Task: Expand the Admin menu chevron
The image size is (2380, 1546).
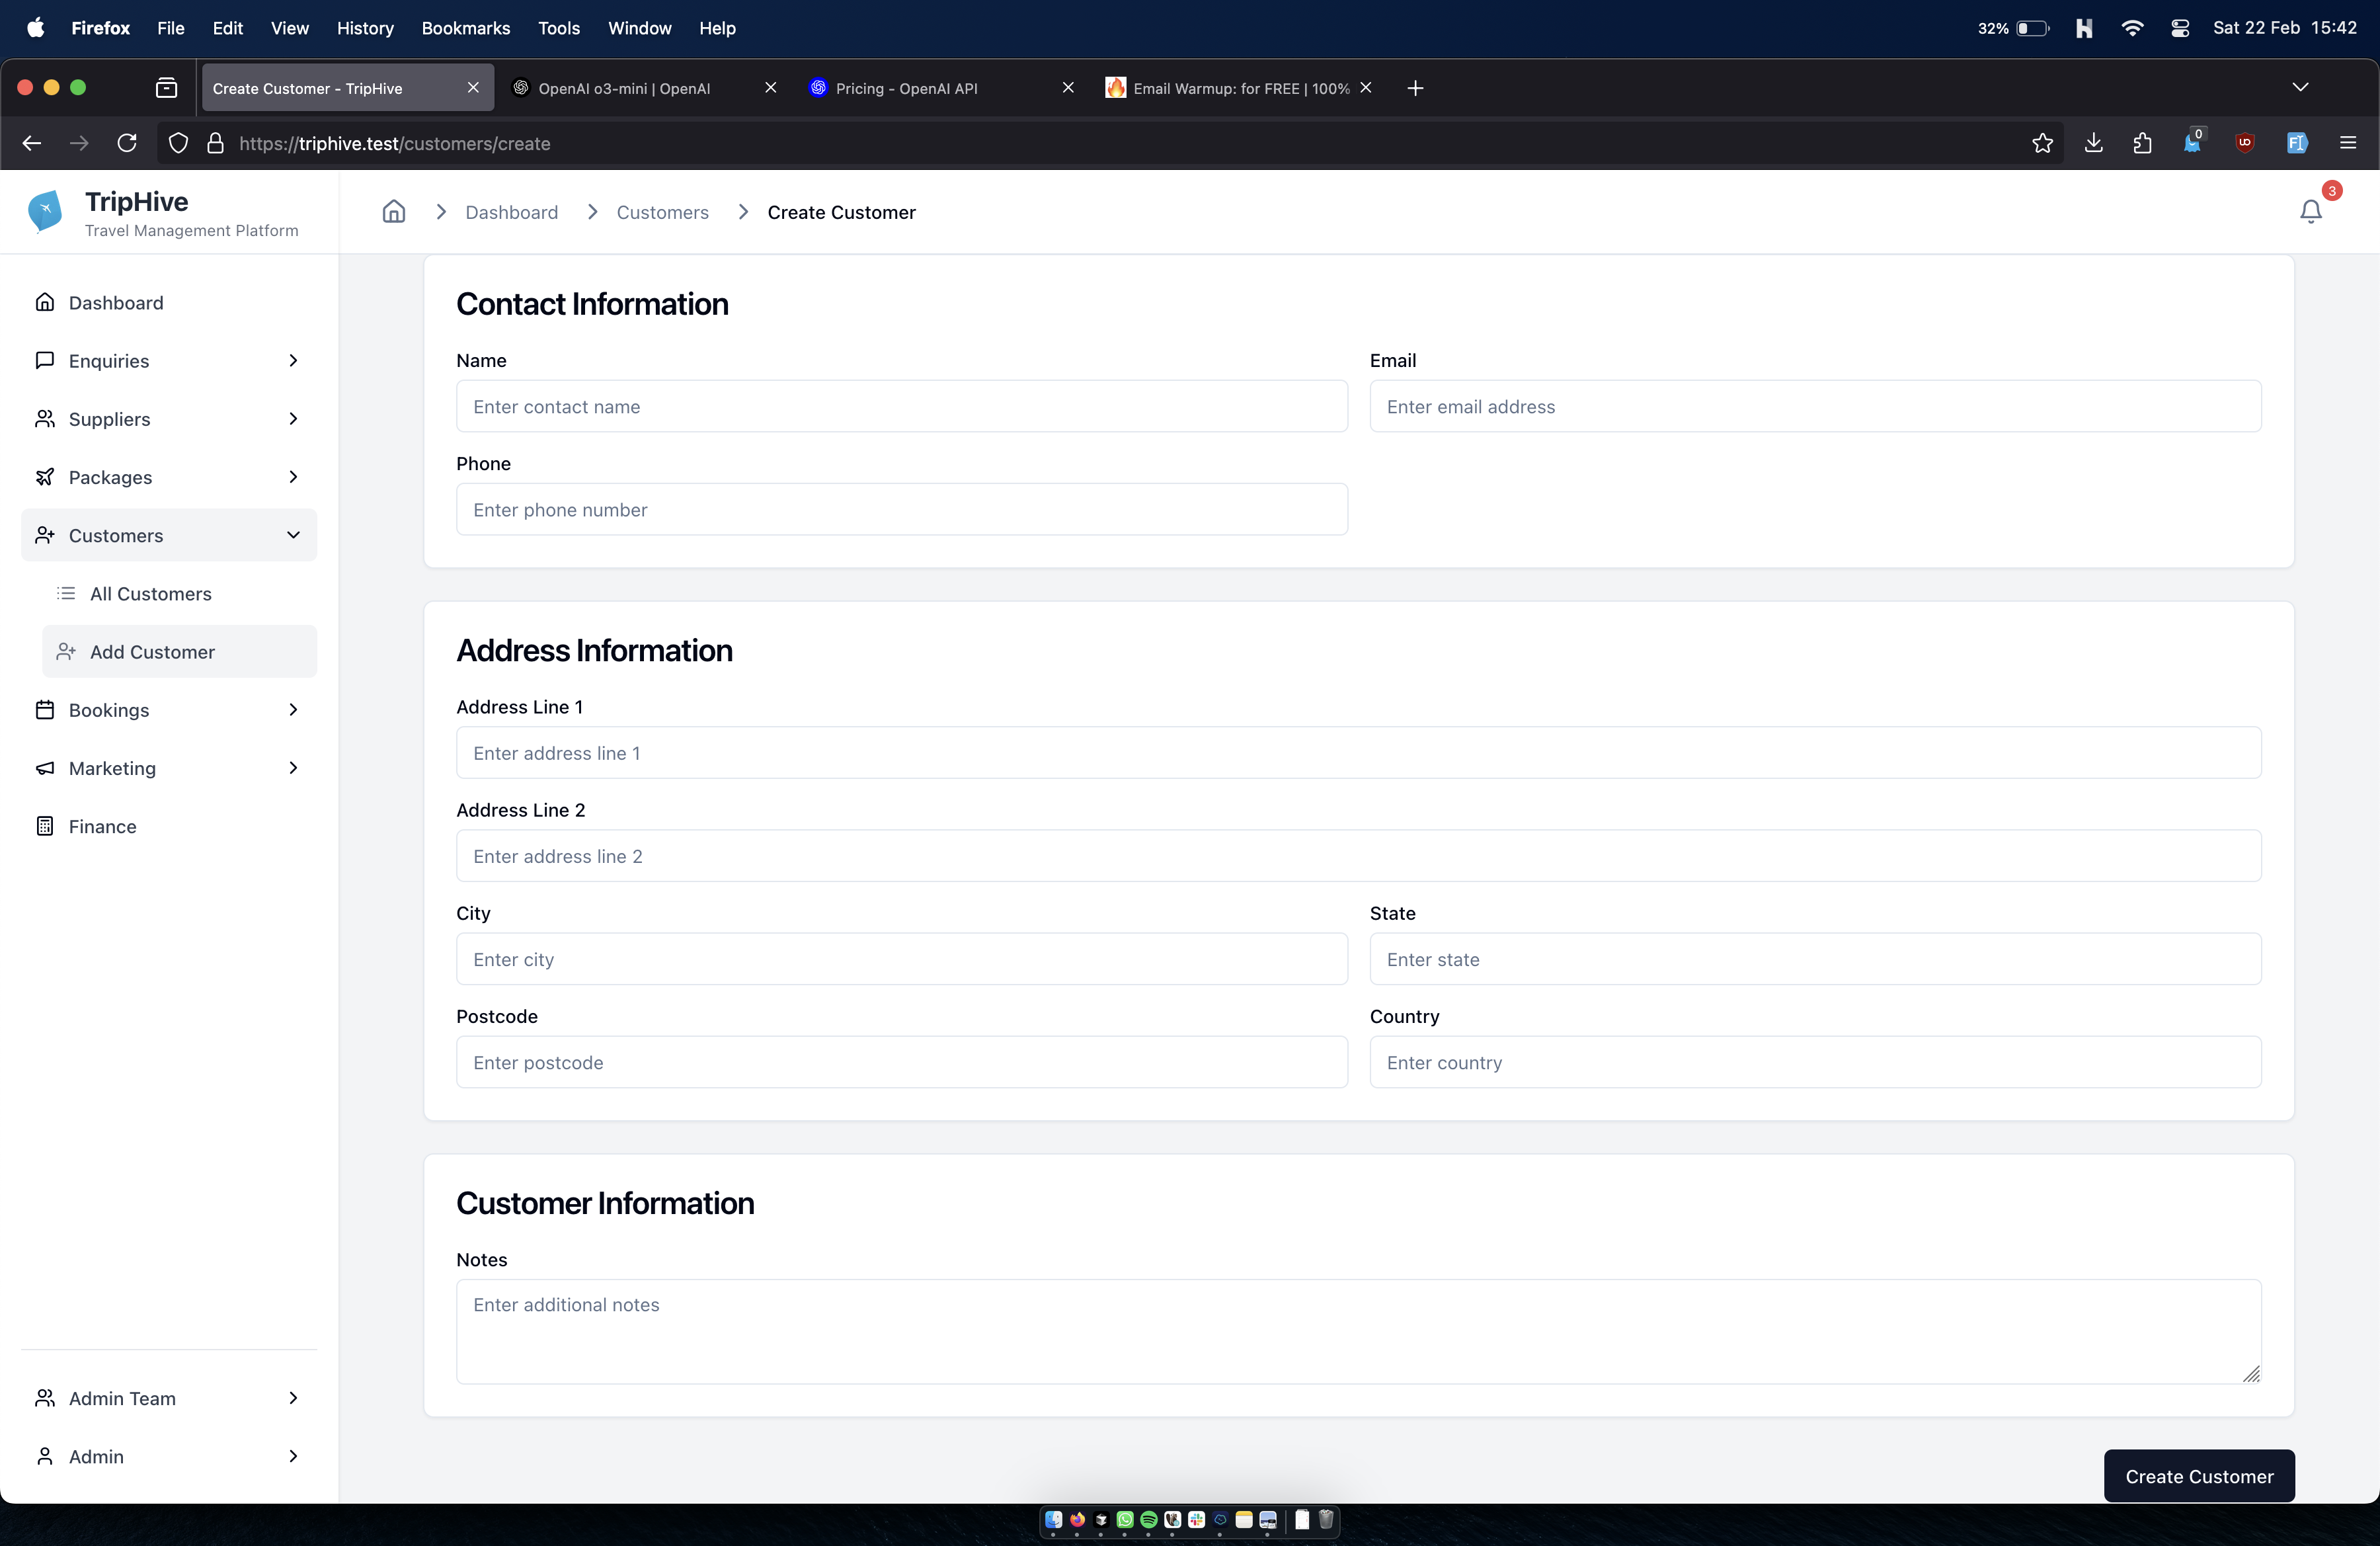Action: 293,1455
